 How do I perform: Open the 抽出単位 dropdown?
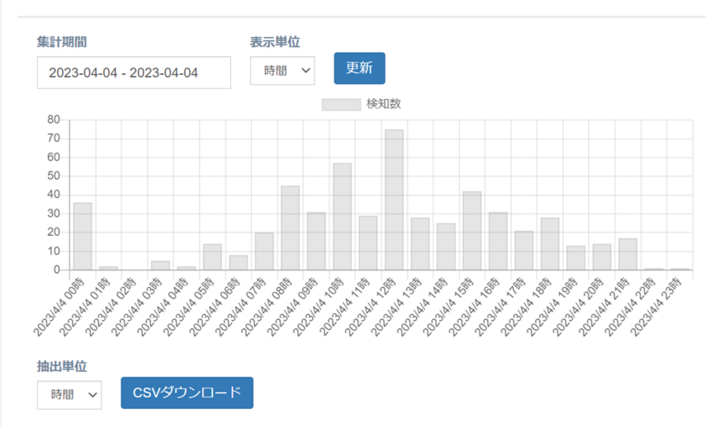coord(69,394)
